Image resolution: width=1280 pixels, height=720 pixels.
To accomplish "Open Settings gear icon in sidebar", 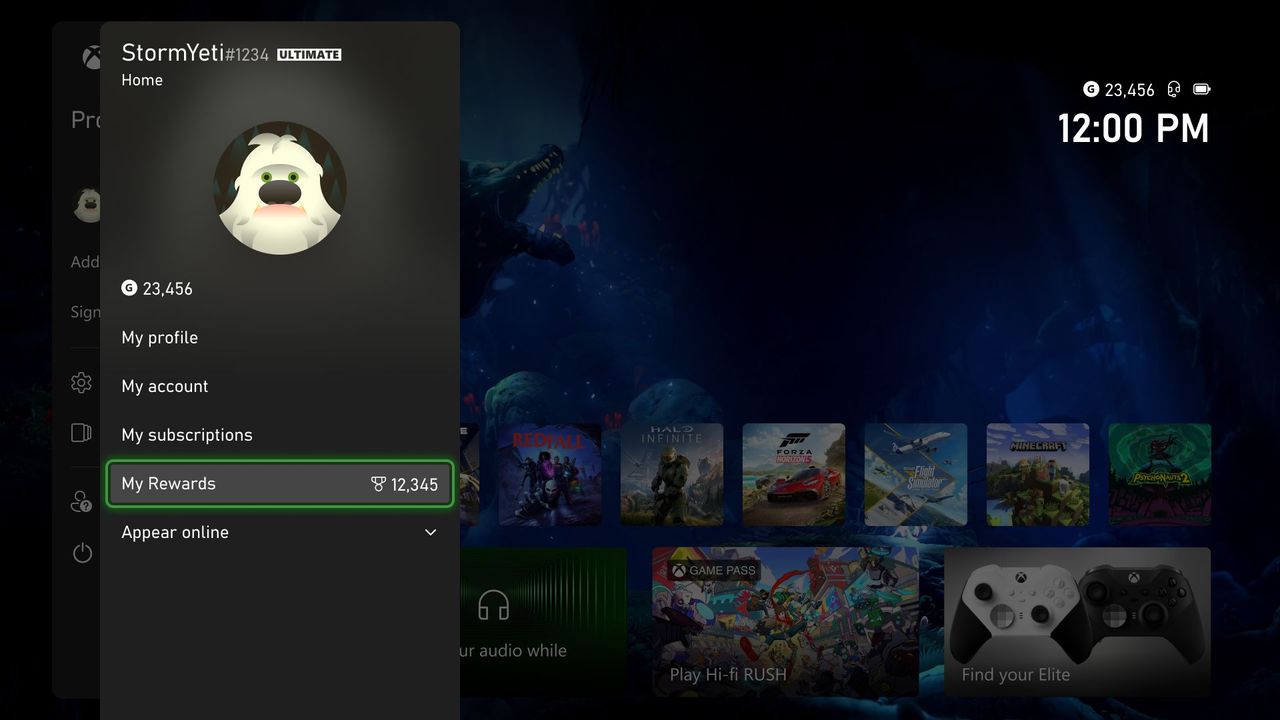I will 82,383.
